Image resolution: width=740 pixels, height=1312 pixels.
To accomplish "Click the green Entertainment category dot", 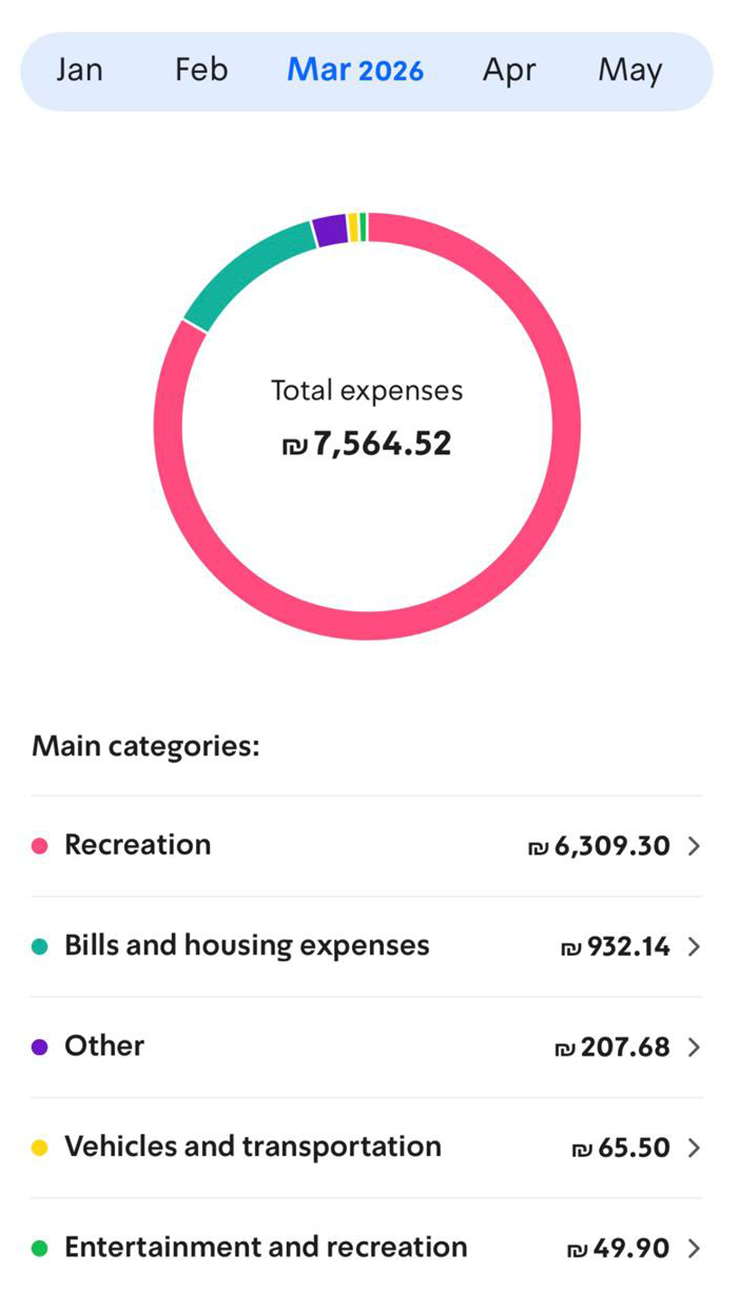I will pyautogui.click(x=40, y=1248).
